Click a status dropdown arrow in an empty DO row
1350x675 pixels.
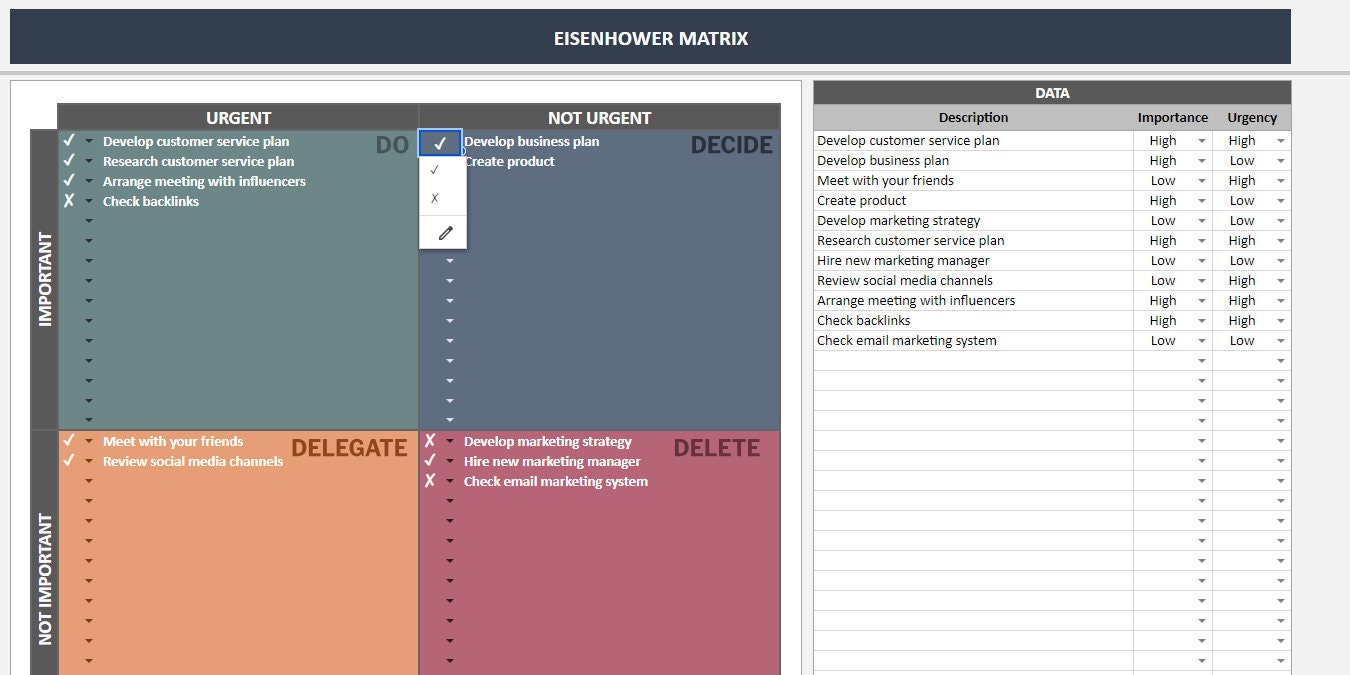[x=88, y=240]
